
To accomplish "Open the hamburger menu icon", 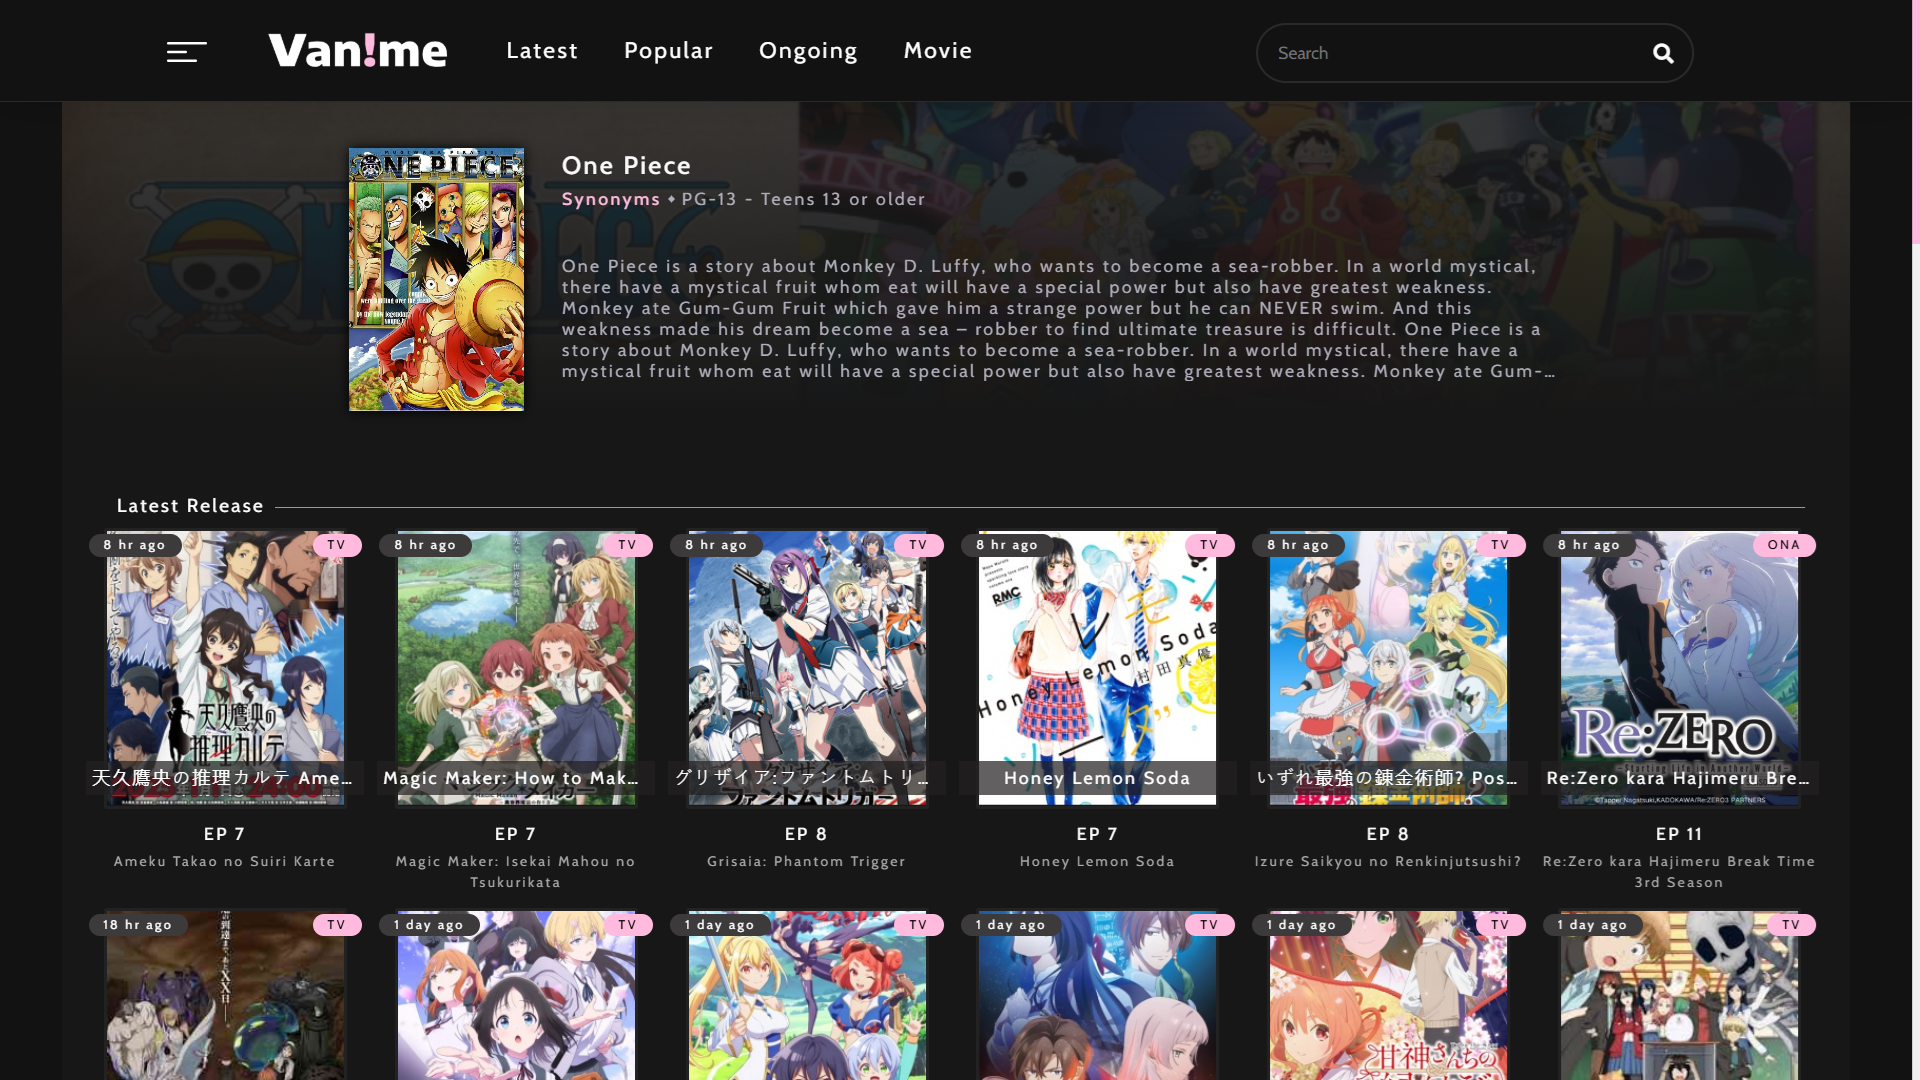I will pyautogui.click(x=186, y=52).
